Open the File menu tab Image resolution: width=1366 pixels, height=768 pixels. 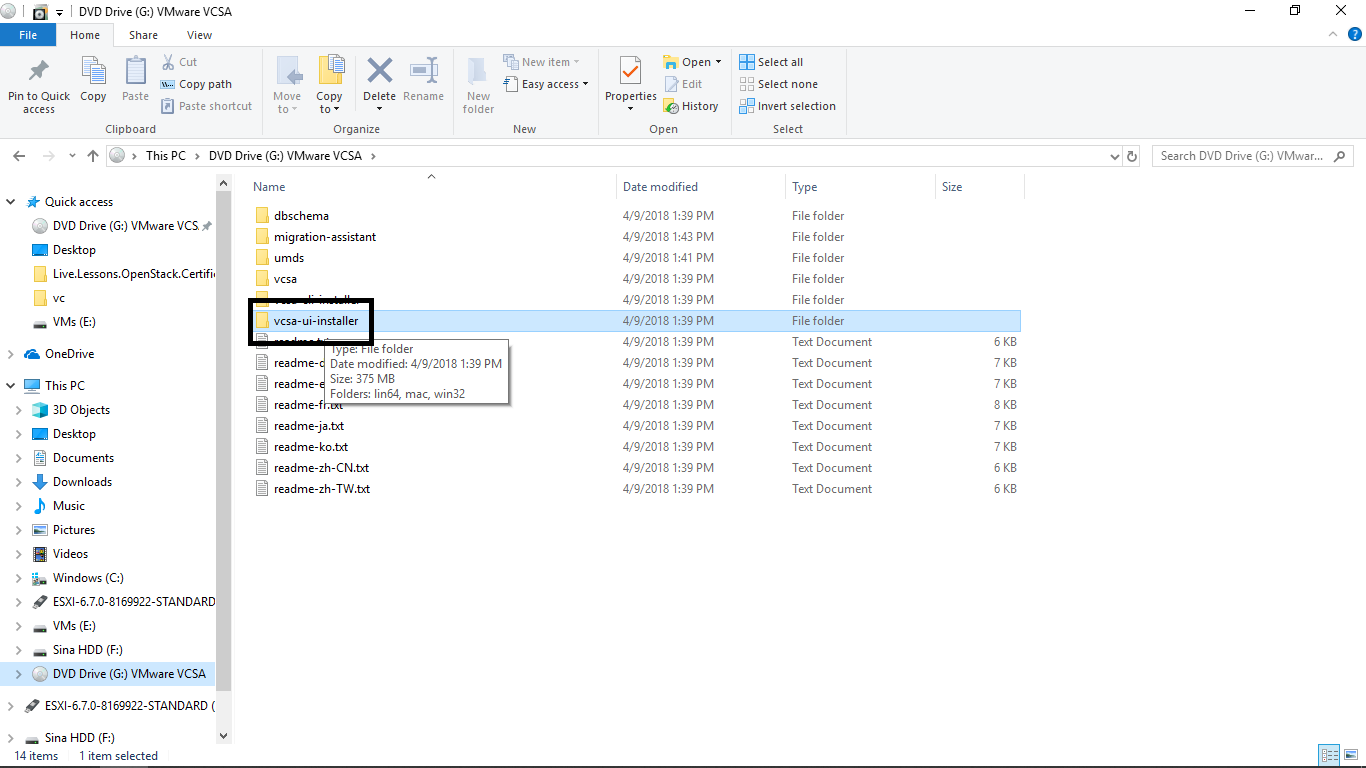28,35
